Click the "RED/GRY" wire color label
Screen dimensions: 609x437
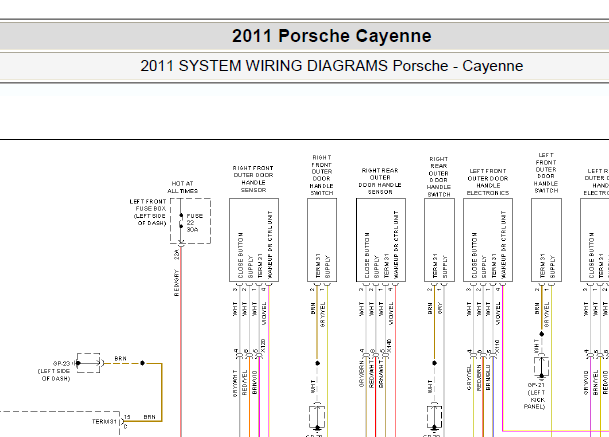[176, 283]
